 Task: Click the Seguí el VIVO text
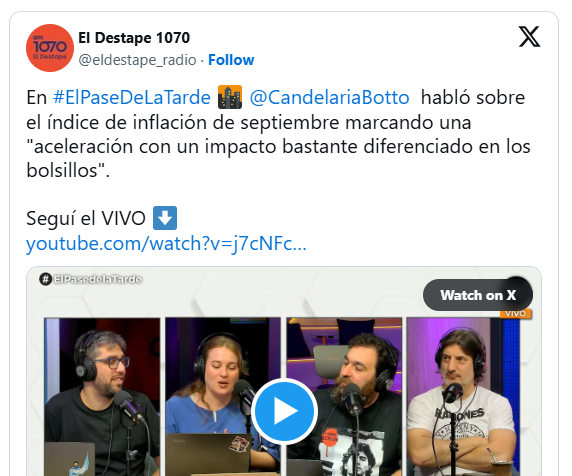click(86, 218)
